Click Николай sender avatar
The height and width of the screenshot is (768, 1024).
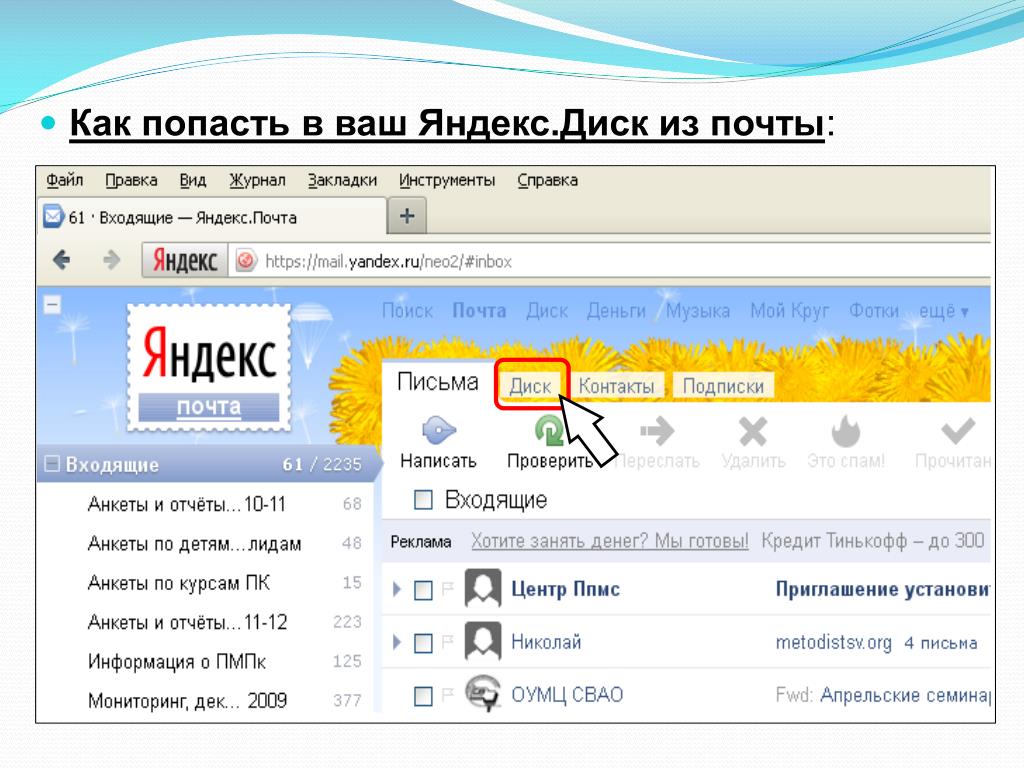[483, 641]
